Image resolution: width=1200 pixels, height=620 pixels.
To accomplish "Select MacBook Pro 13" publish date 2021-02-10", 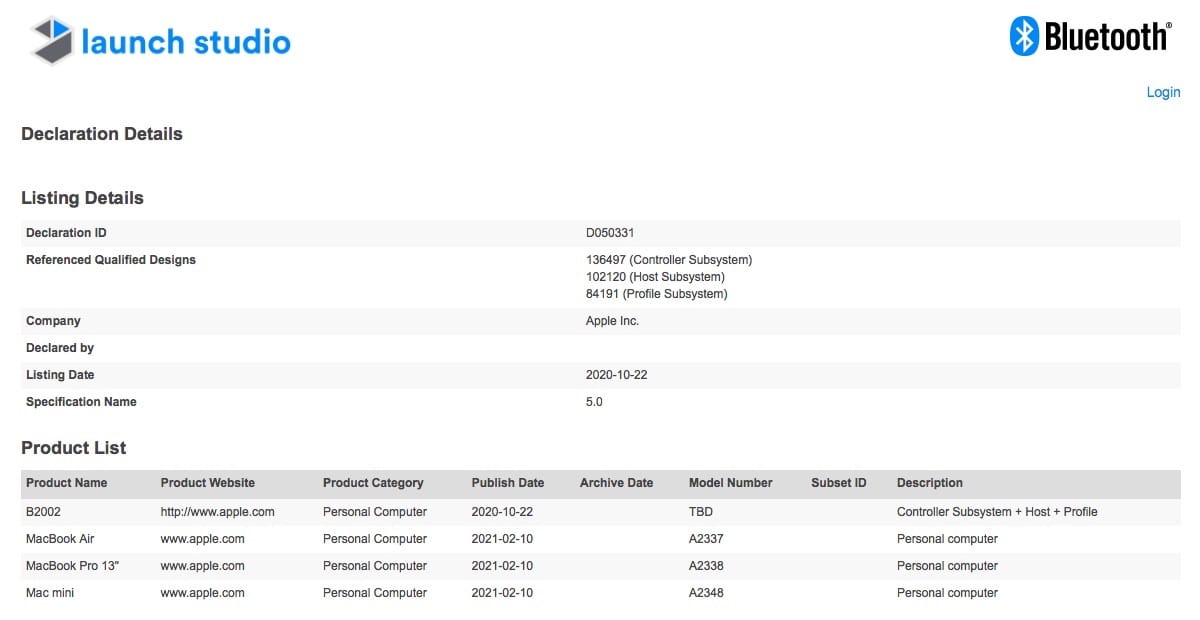I will click(503, 566).
